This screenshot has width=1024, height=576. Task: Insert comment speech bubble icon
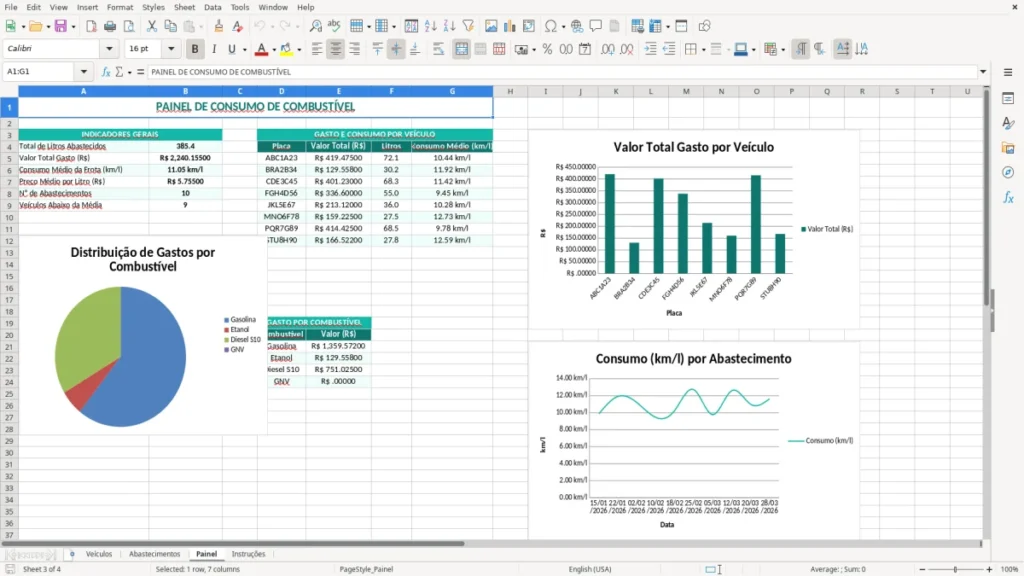pos(596,26)
